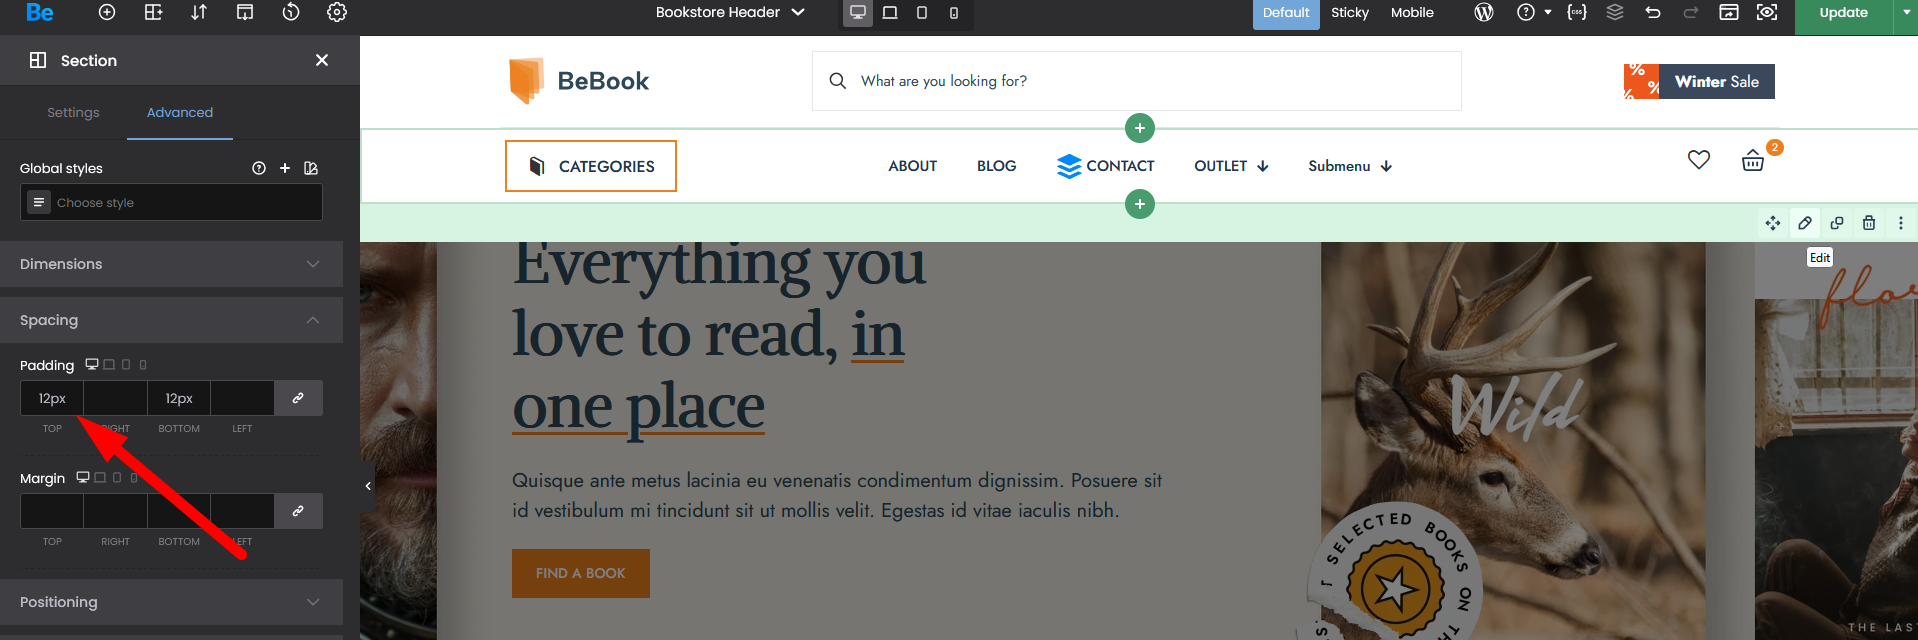The image size is (1918, 640).
Task: Switch to desktop preview mode
Action: click(x=858, y=12)
